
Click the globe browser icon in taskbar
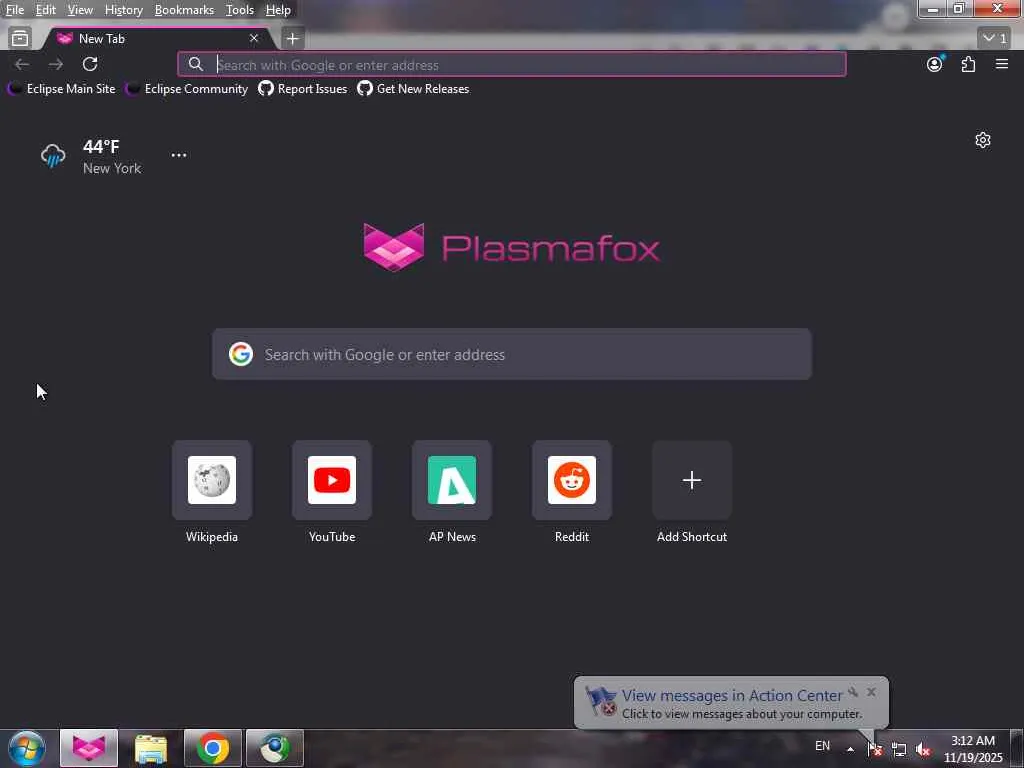pos(275,748)
